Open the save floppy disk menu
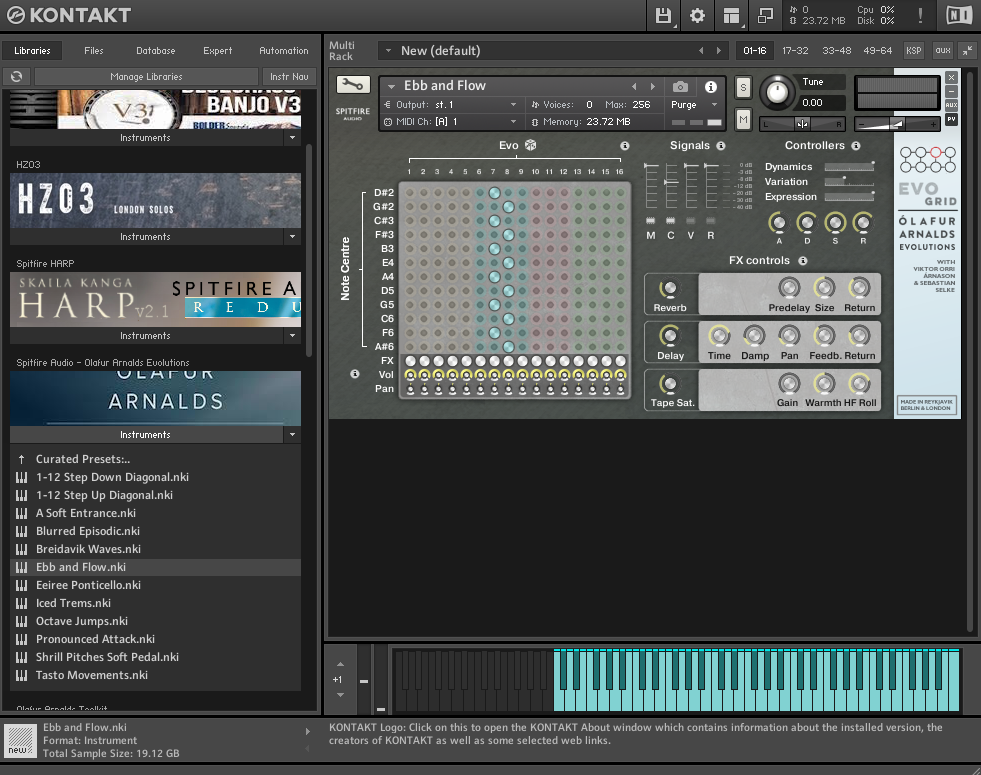Viewport: 981px width, 775px height. tap(663, 16)
